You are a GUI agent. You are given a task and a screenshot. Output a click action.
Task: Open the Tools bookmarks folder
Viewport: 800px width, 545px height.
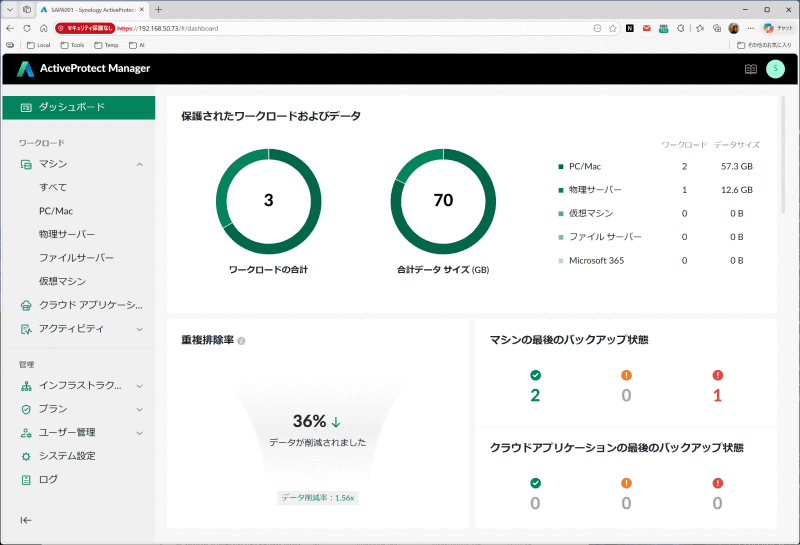tap(72, 45)
